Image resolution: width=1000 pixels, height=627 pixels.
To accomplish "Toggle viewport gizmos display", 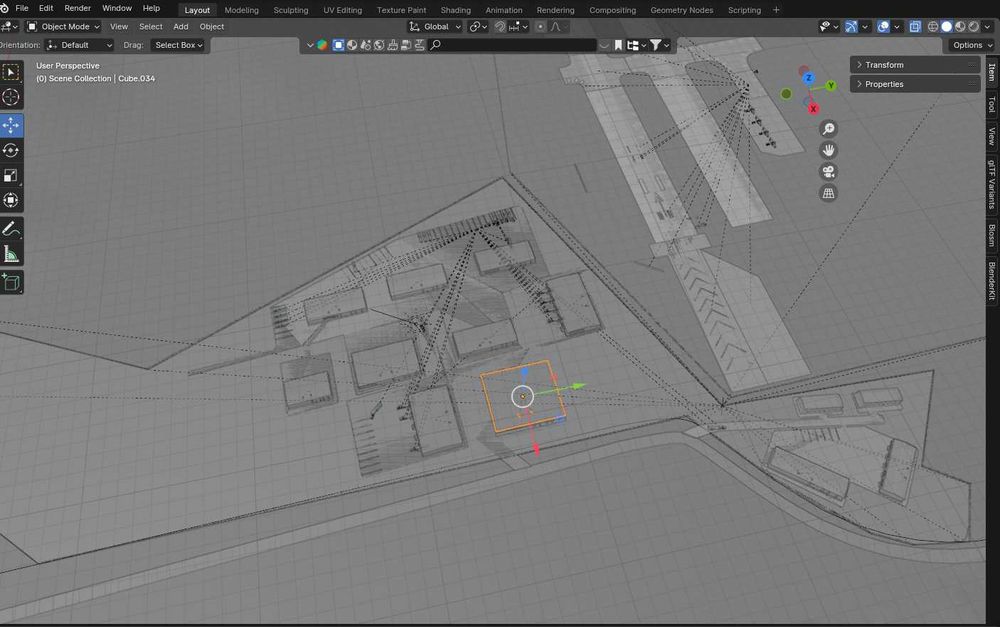I will 851,27.
